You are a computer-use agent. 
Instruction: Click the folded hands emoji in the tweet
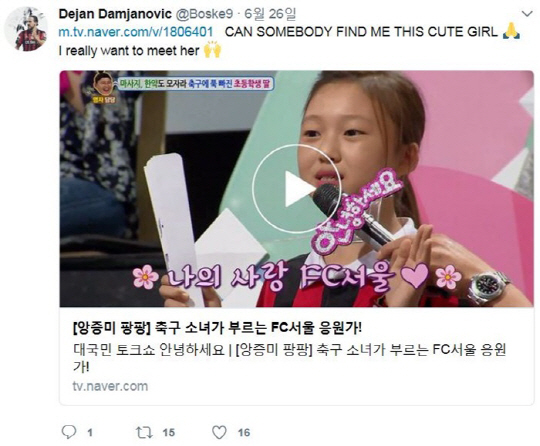point(511,31)
